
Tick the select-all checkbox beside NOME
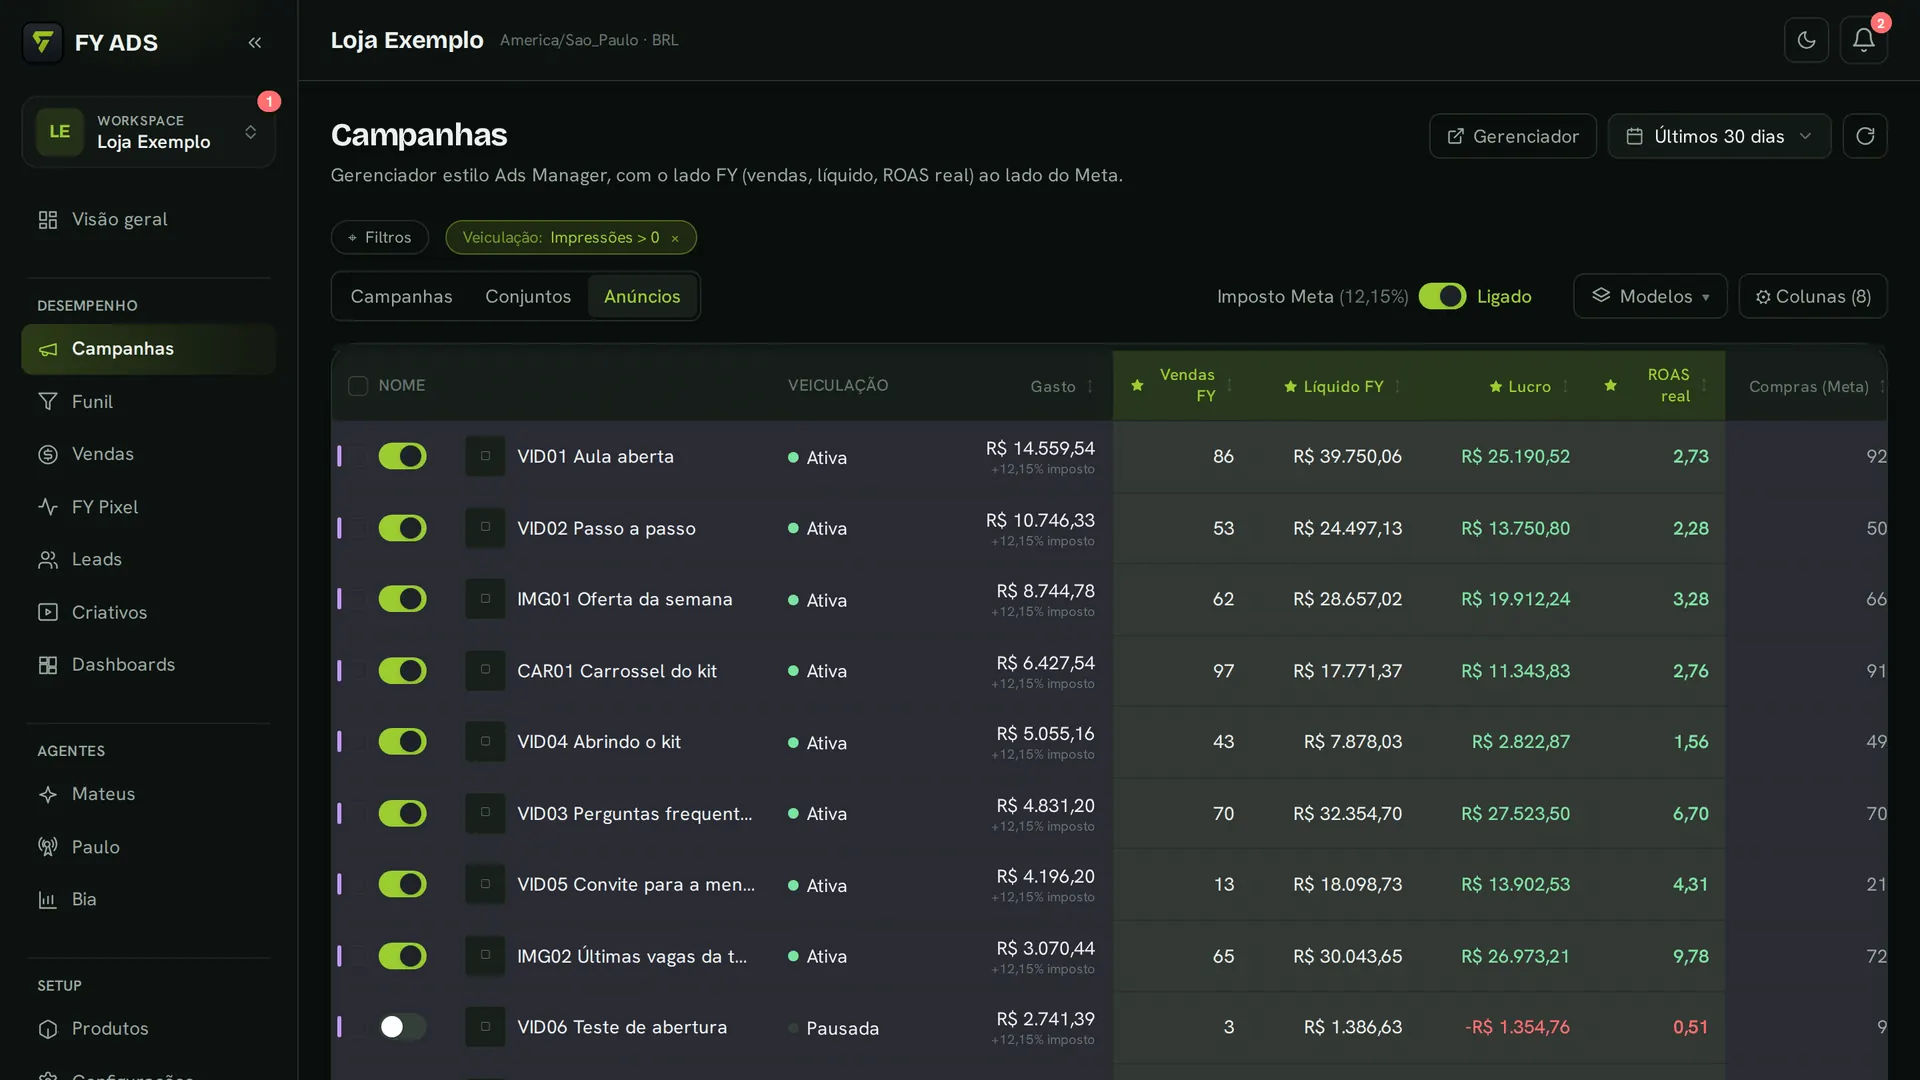358,386
